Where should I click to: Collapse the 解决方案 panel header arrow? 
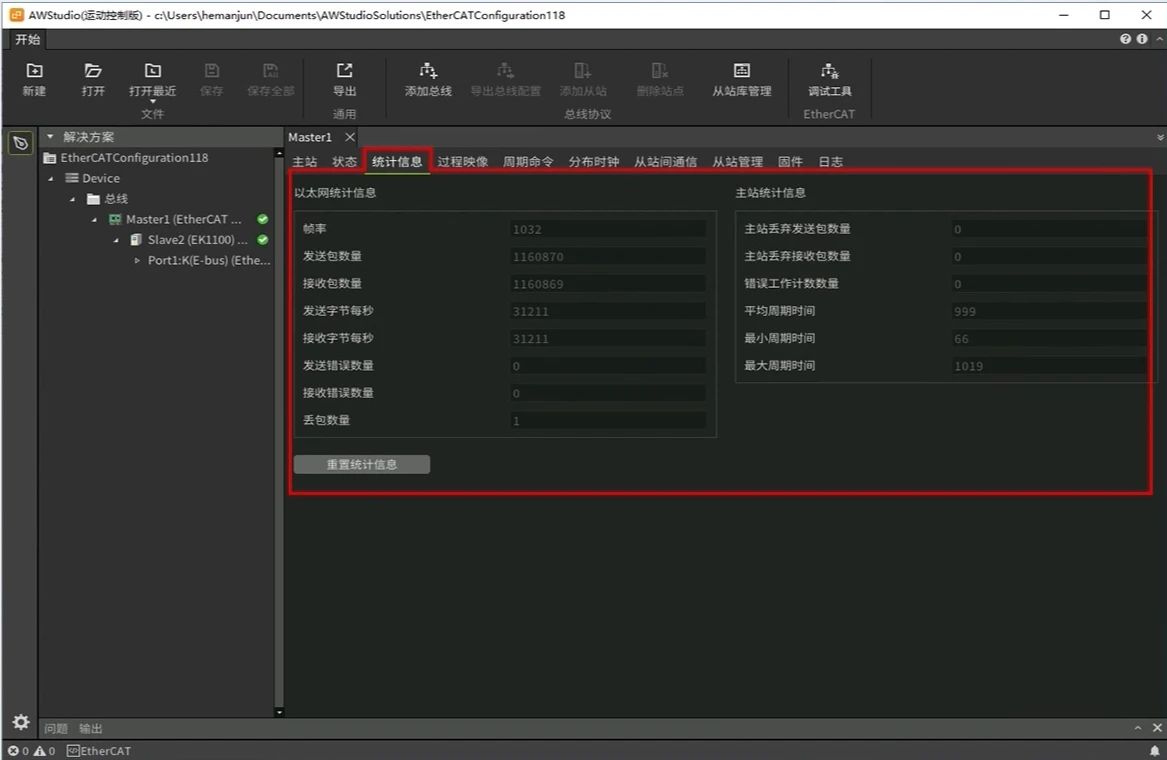tap(50, 136)
